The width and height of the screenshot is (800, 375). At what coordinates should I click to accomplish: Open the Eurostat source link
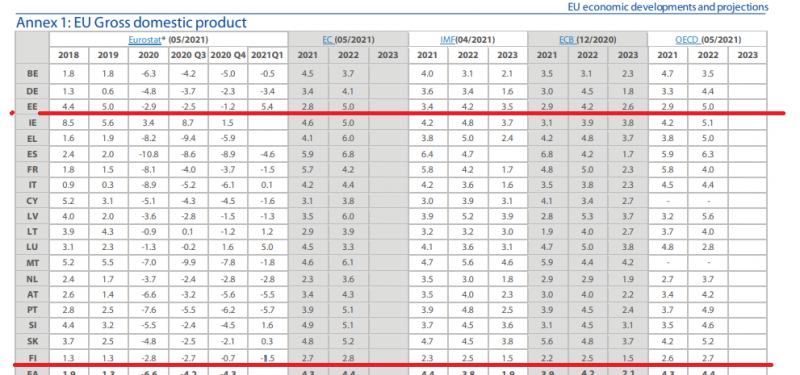point(144,39)
